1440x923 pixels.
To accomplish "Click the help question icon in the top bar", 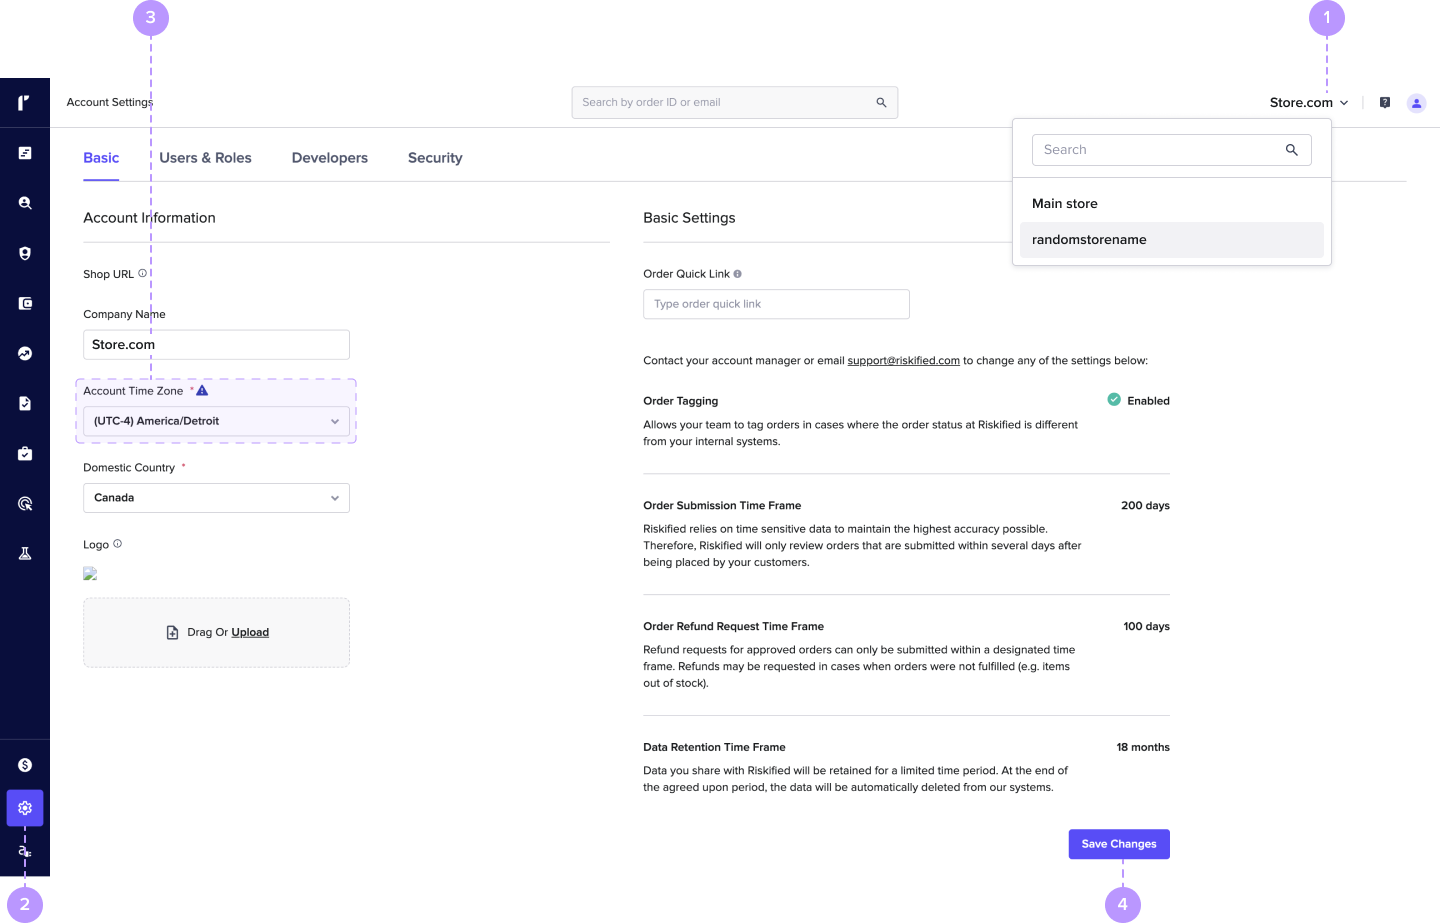I will [1385, 102].
